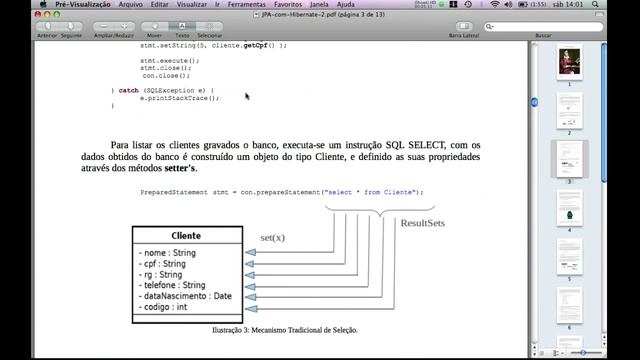Select page 4 thumbnail in sidebar
The image size is (640, 360).
click(x=569, y=208)
